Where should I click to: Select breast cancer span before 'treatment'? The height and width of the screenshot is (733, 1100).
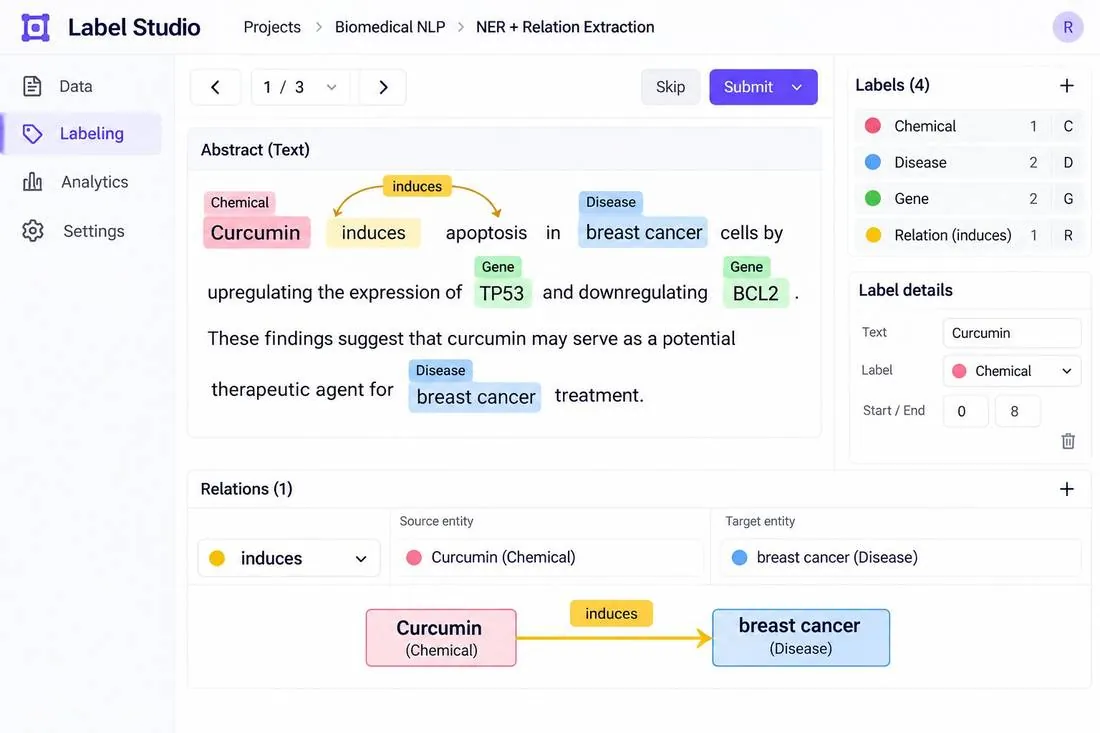[475, 396]
